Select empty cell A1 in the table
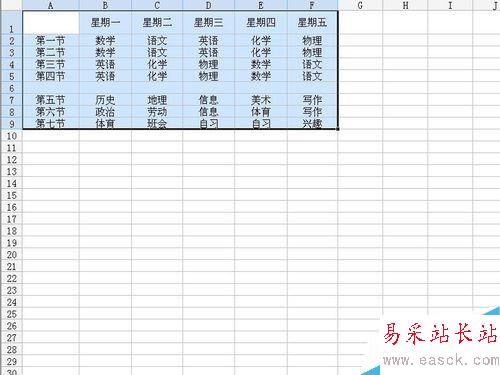 click(x=51, y=23)
